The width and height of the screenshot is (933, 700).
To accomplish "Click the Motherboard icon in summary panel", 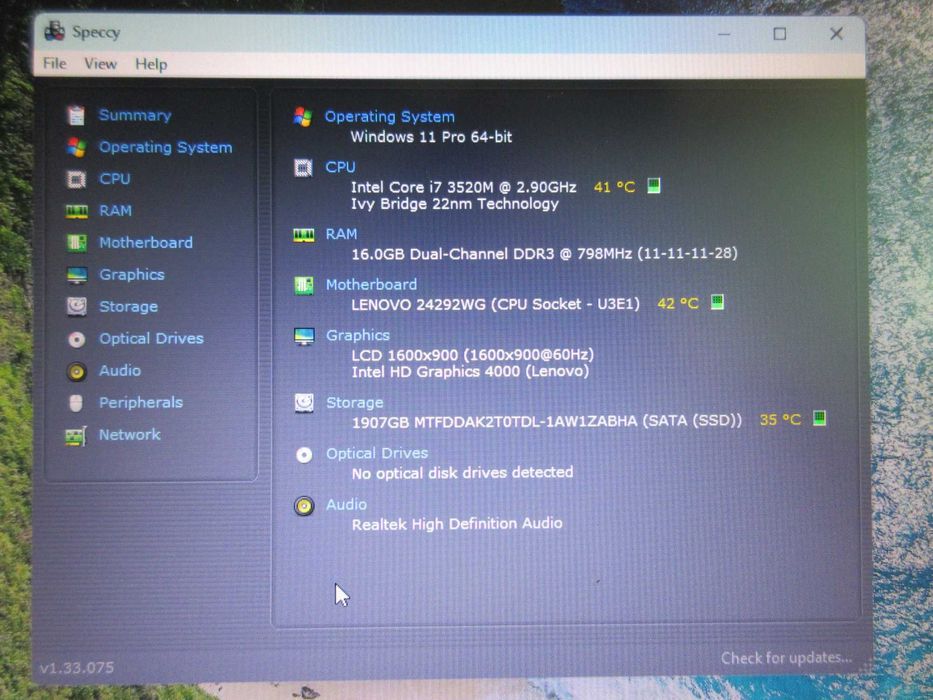I will pyautogui.click(x=304, y=286).
